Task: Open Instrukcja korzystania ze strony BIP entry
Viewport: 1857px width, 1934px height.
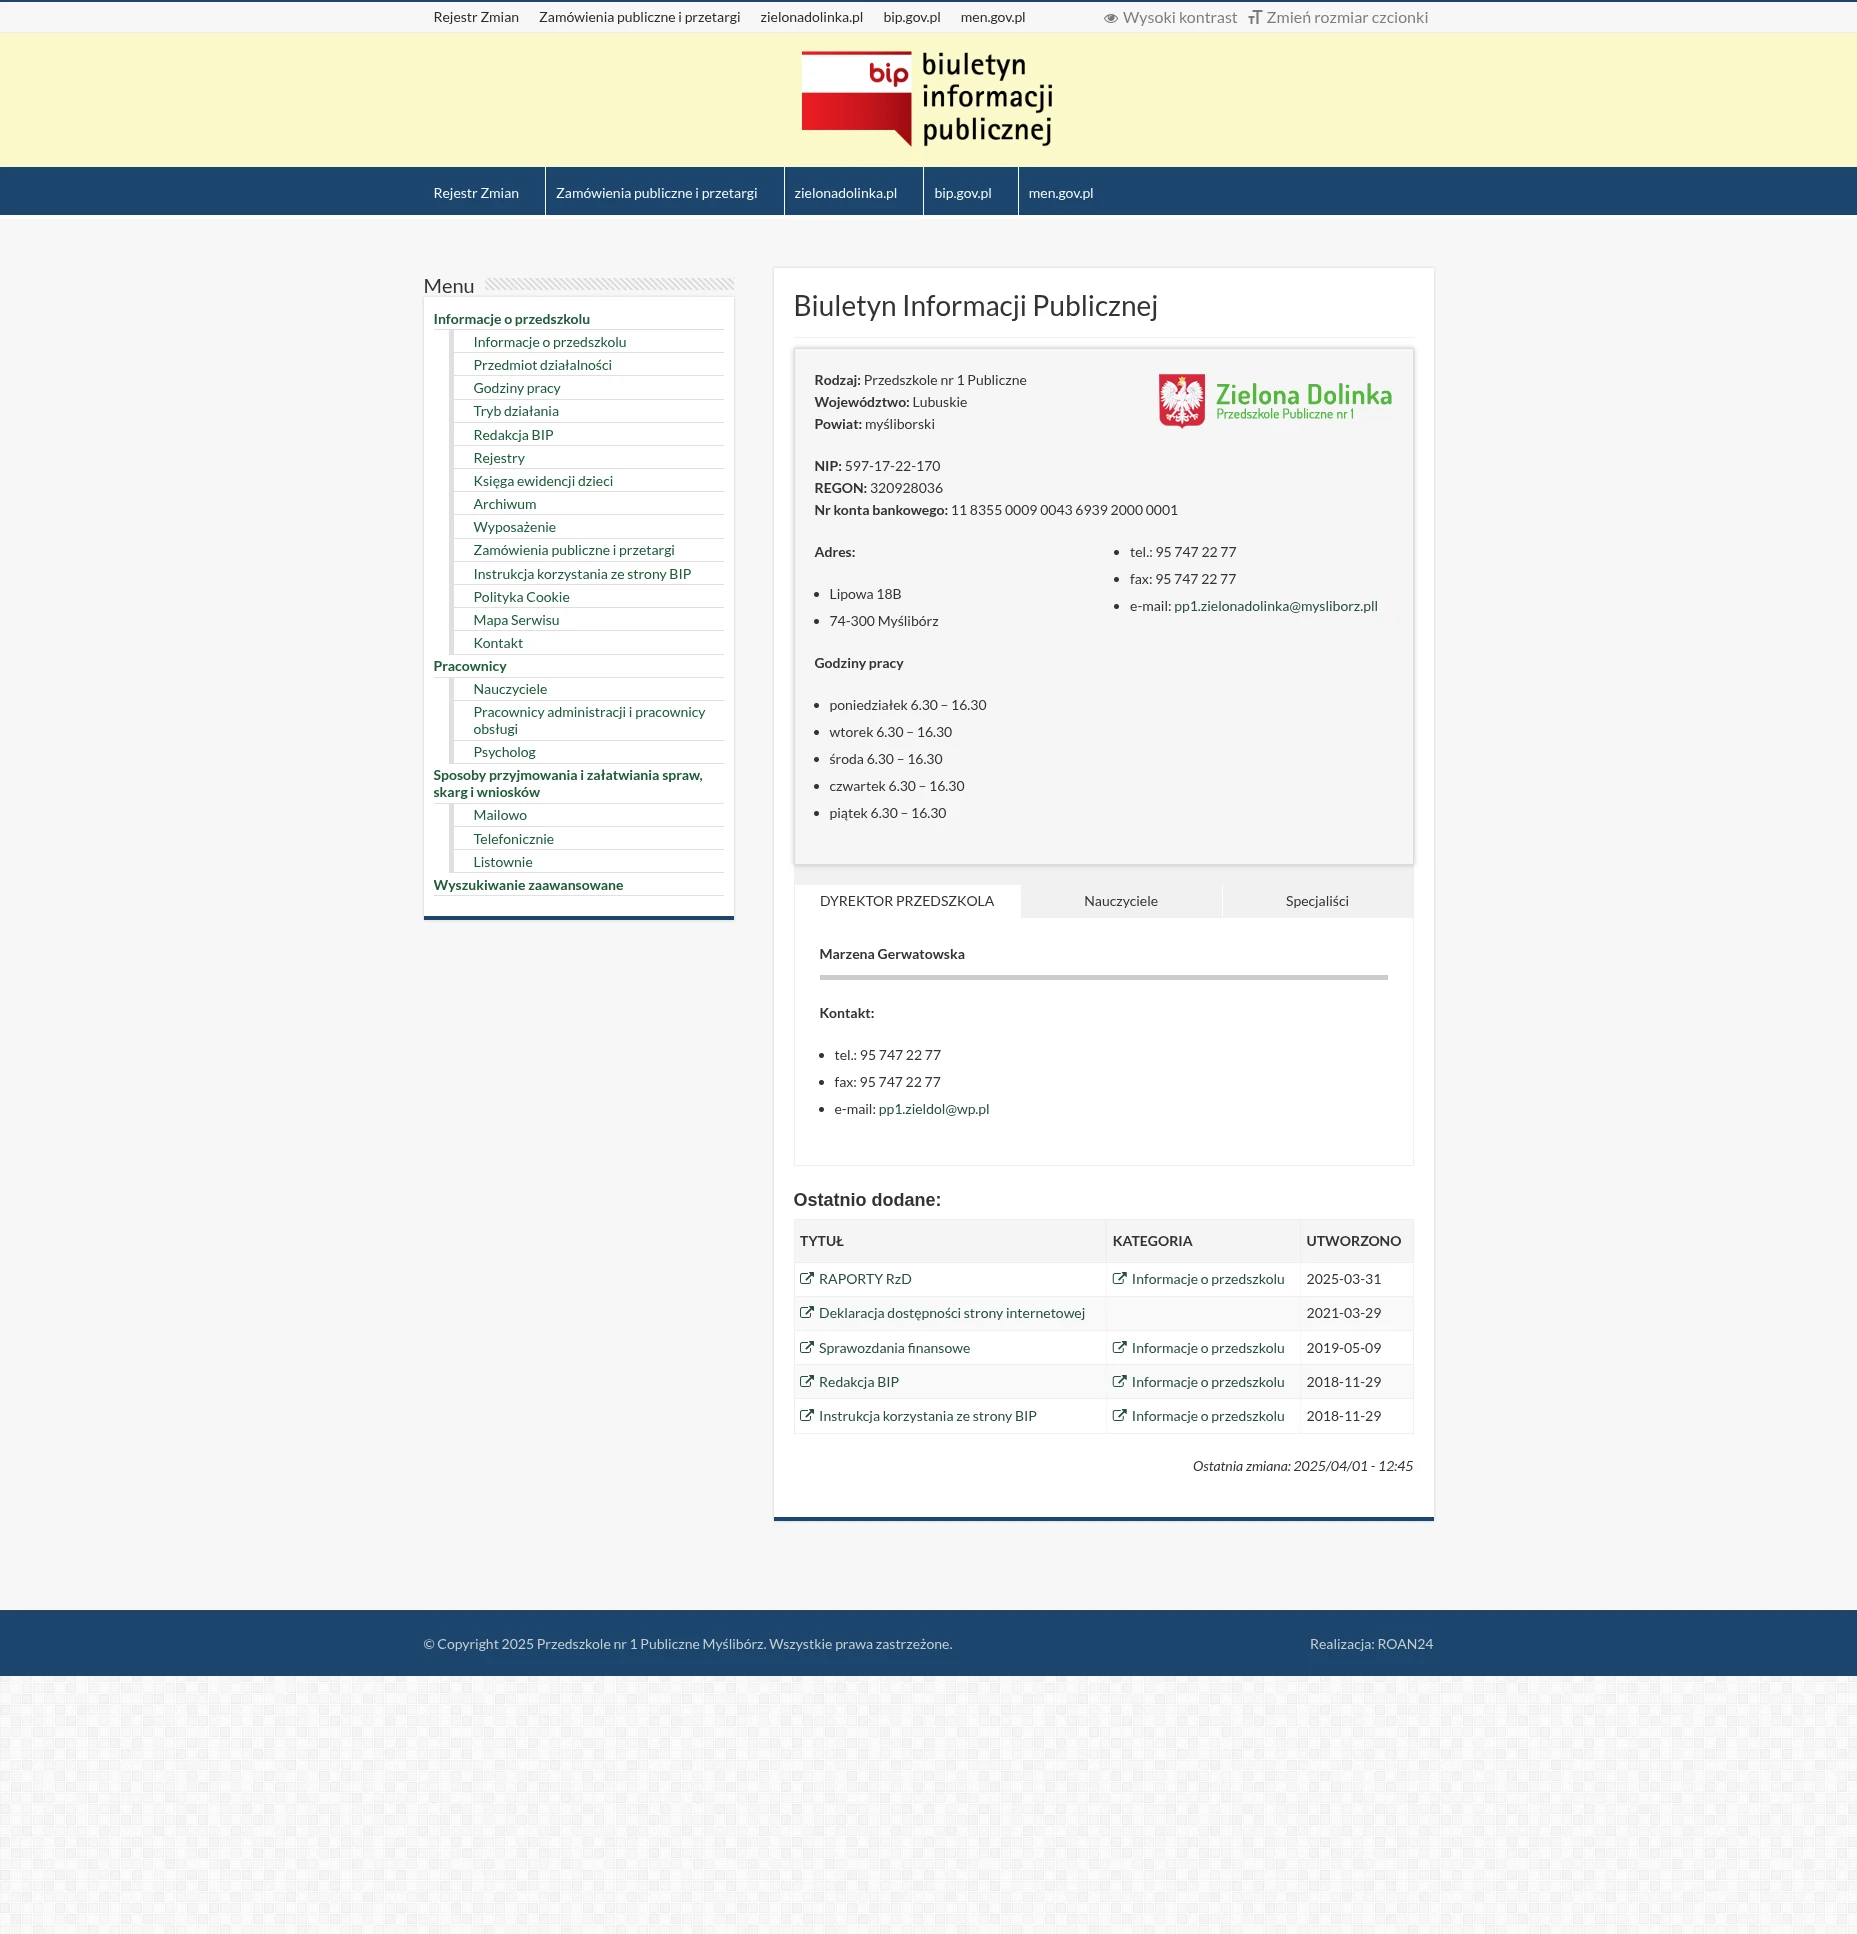Action: (x=927, y=1415)
